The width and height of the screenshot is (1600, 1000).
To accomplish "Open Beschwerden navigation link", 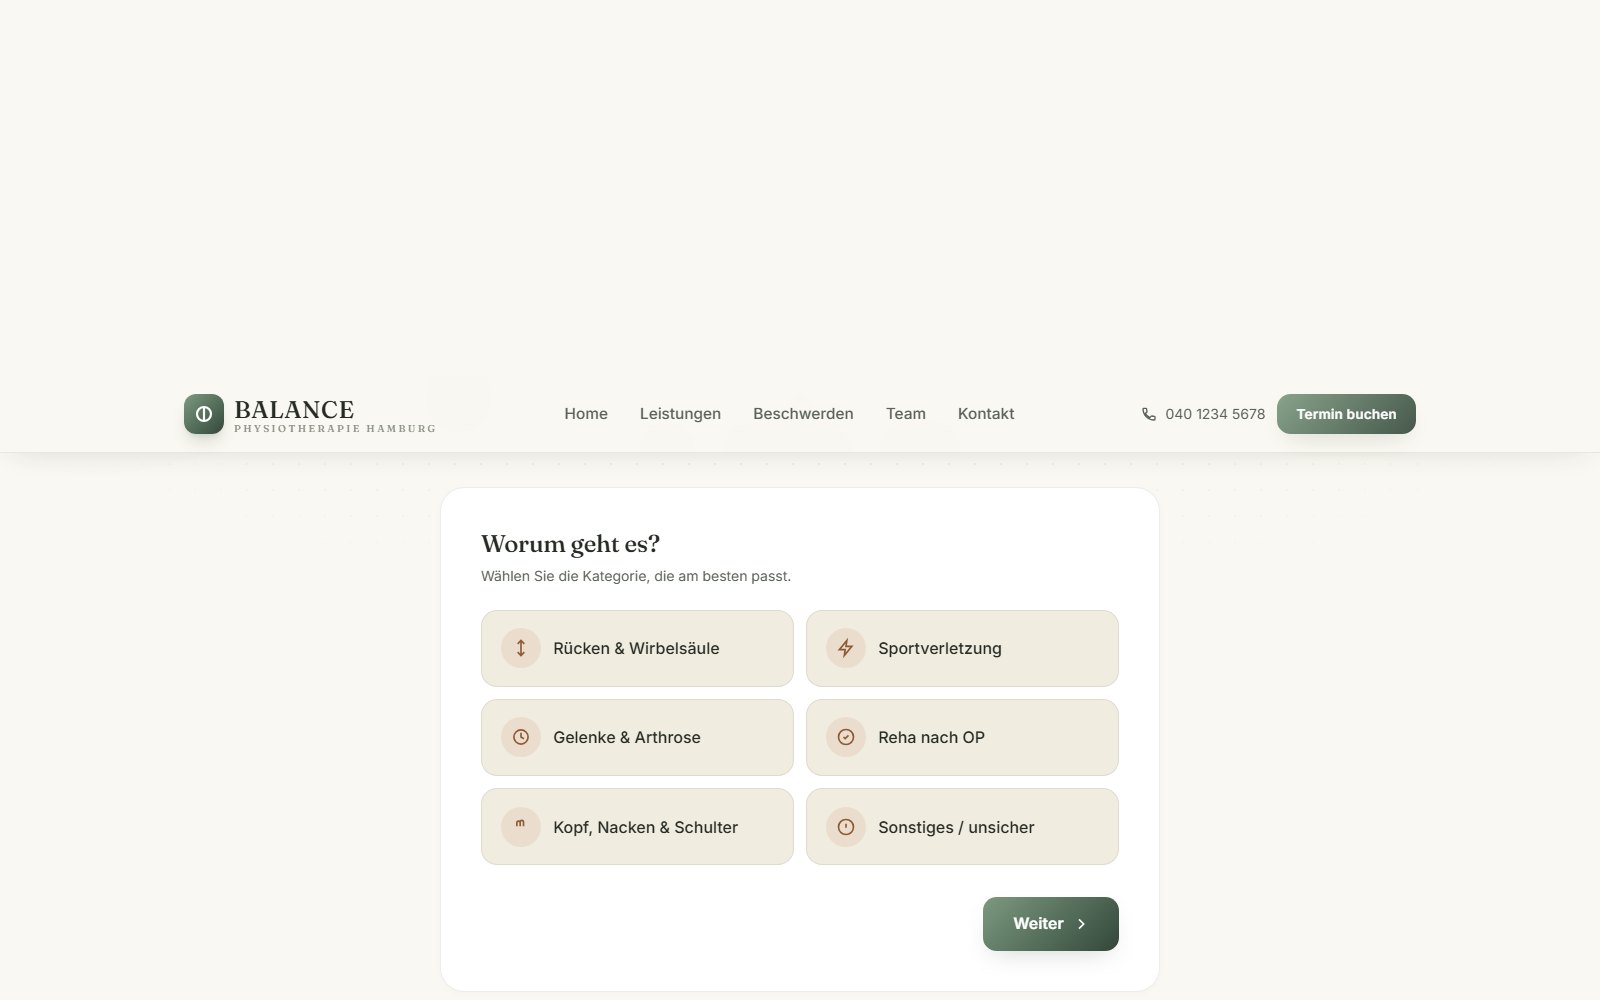I will pyautogui.click(x=803, y=414).
